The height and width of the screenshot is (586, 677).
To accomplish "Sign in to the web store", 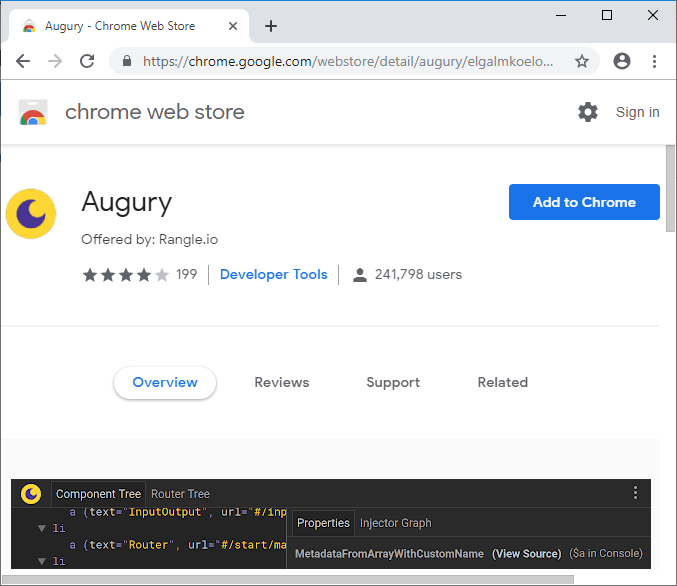I will [637, 112].
